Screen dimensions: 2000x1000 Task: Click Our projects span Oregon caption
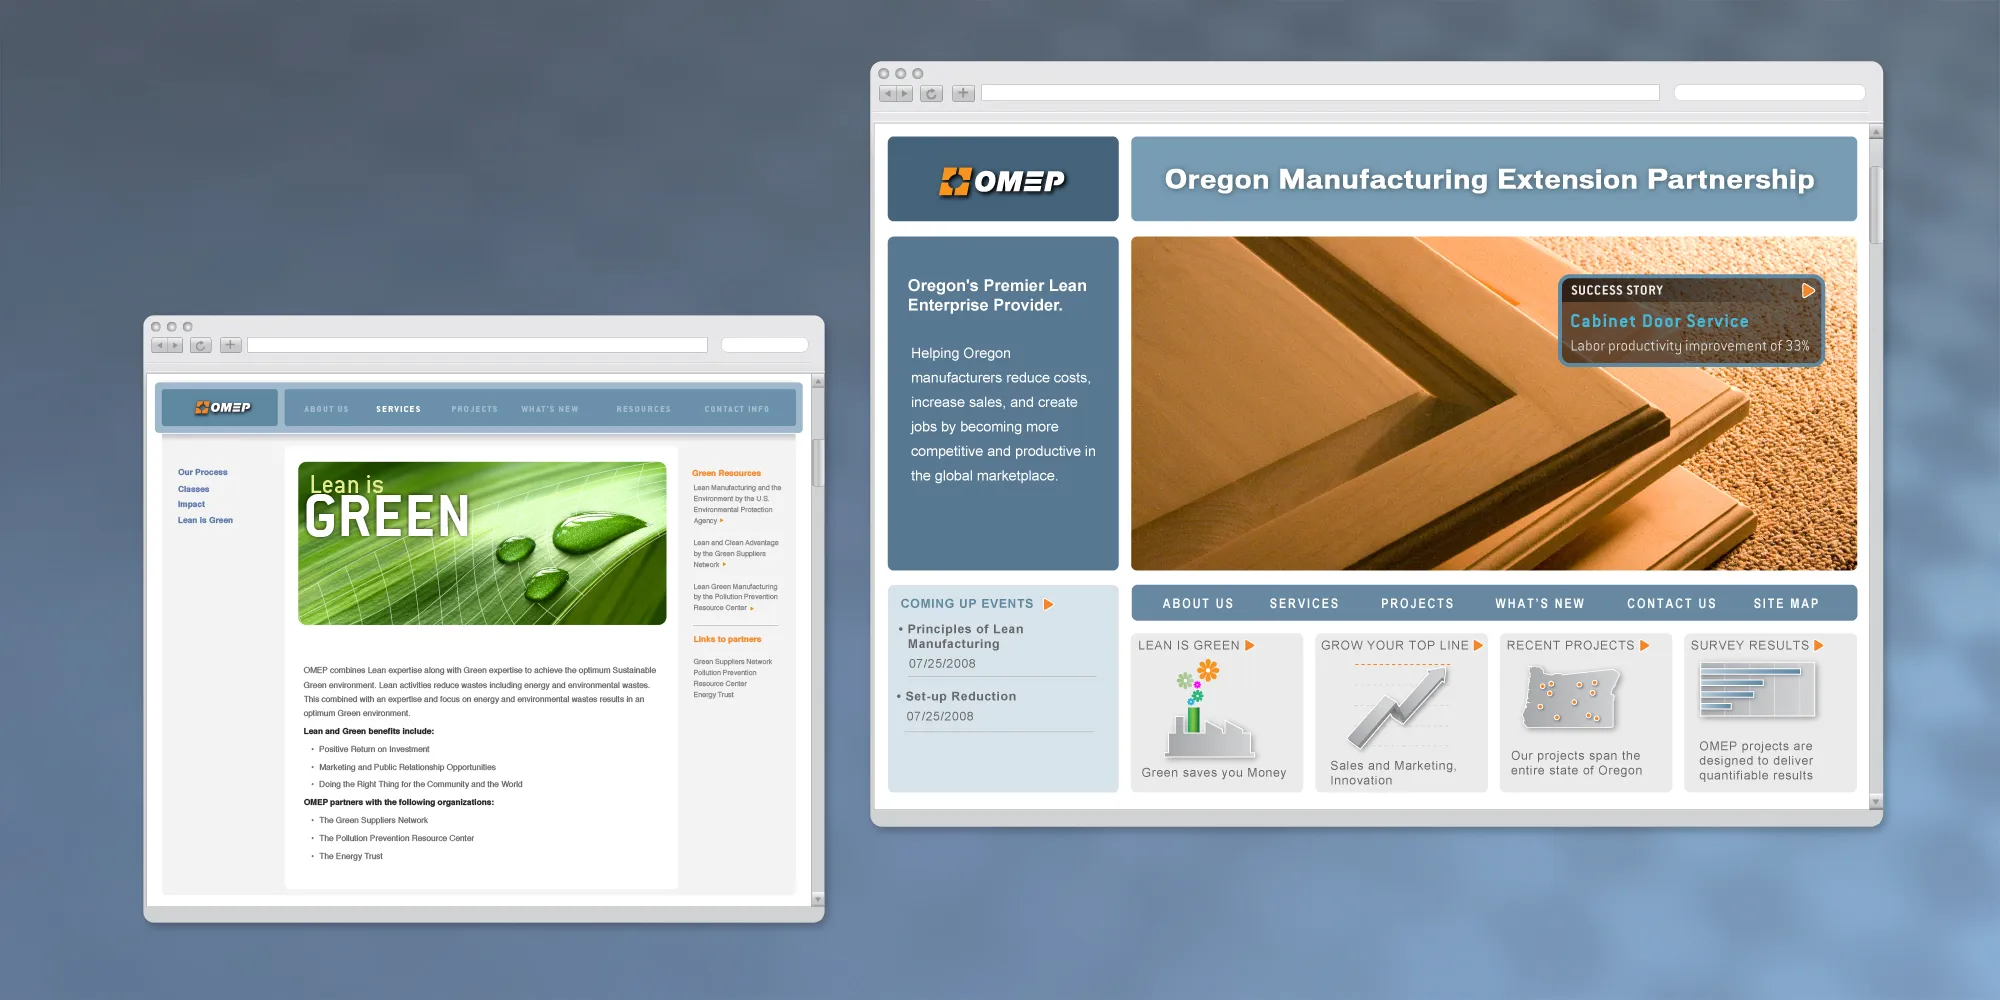1576,763
